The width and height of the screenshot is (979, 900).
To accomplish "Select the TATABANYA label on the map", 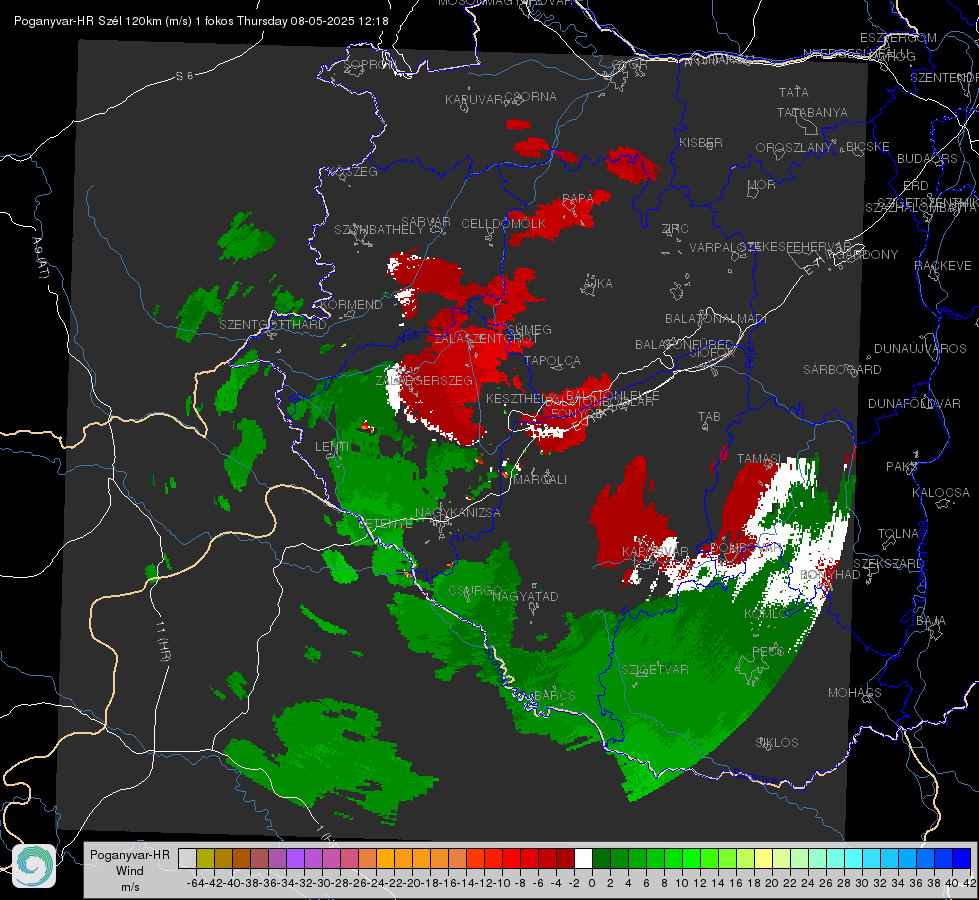I will point(812,112).
